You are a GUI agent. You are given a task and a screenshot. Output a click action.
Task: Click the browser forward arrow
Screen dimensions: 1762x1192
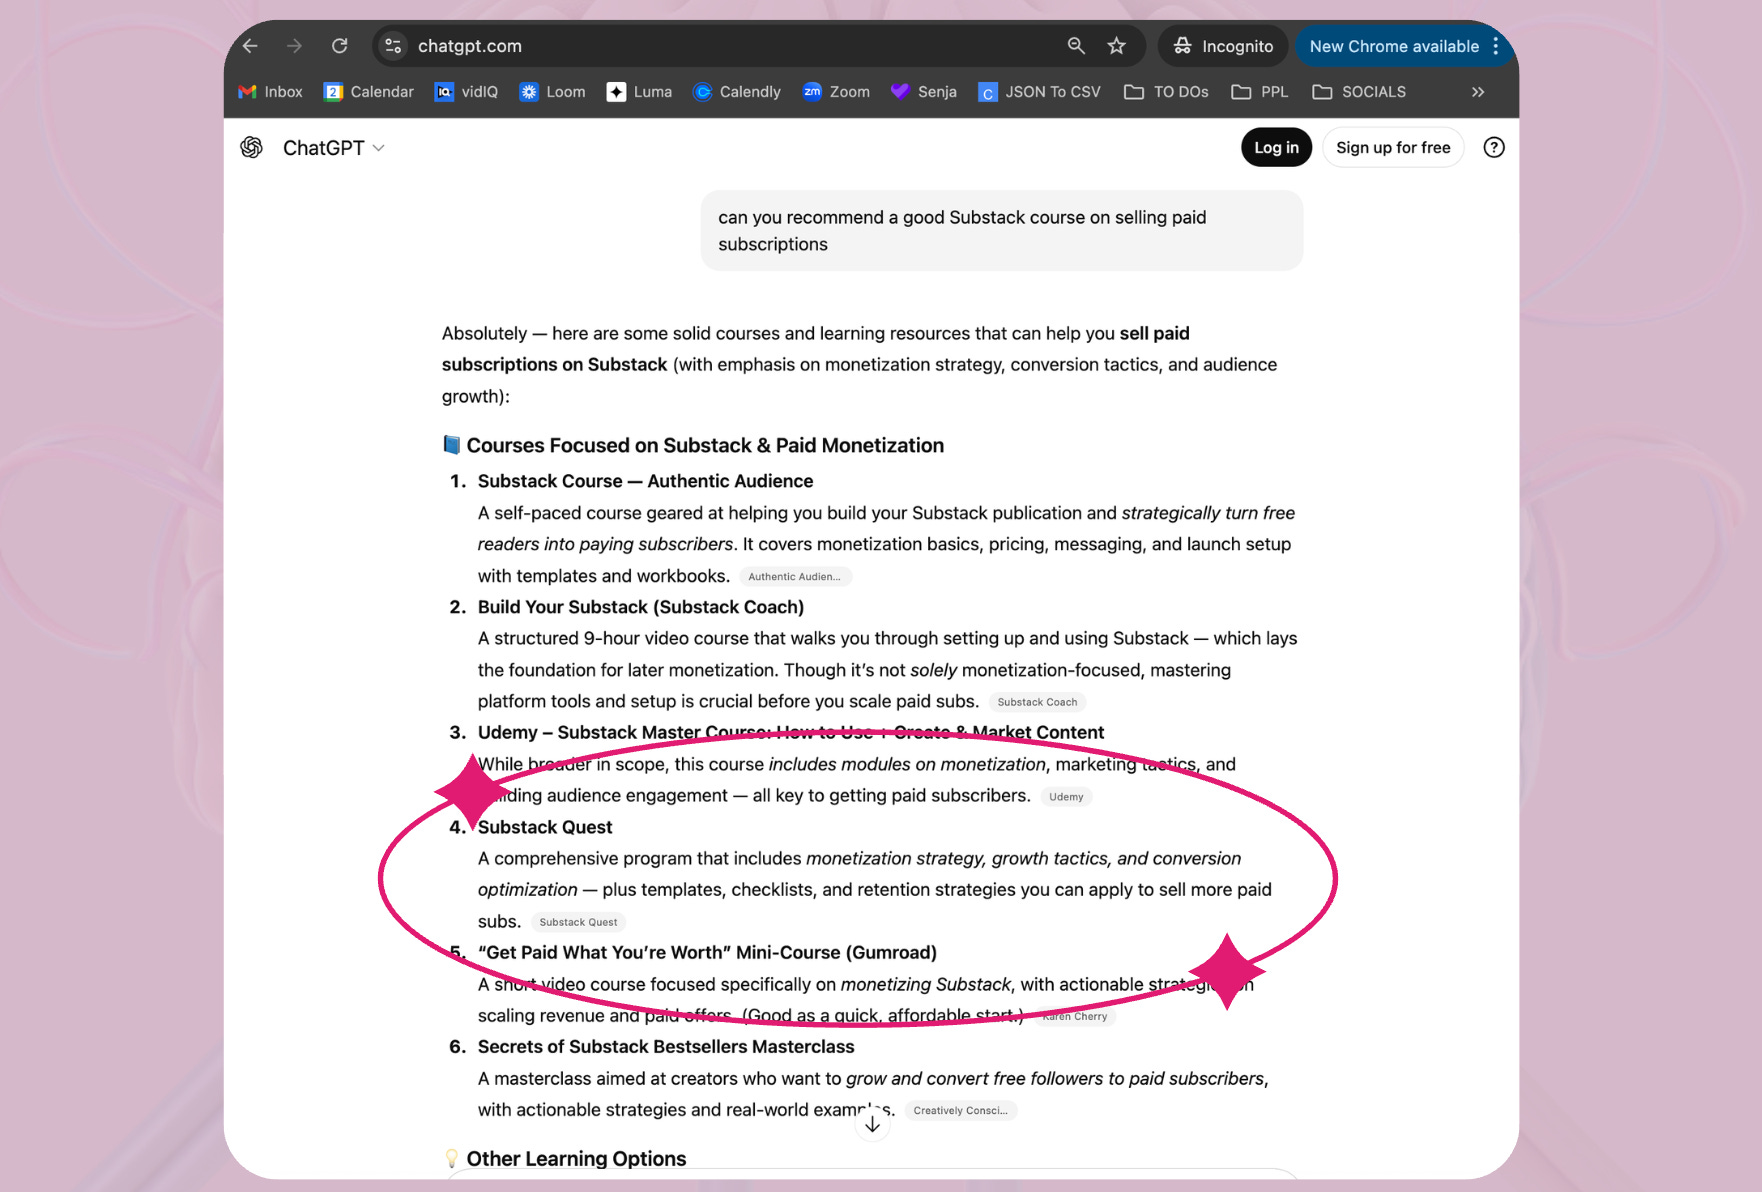[294, 46]
